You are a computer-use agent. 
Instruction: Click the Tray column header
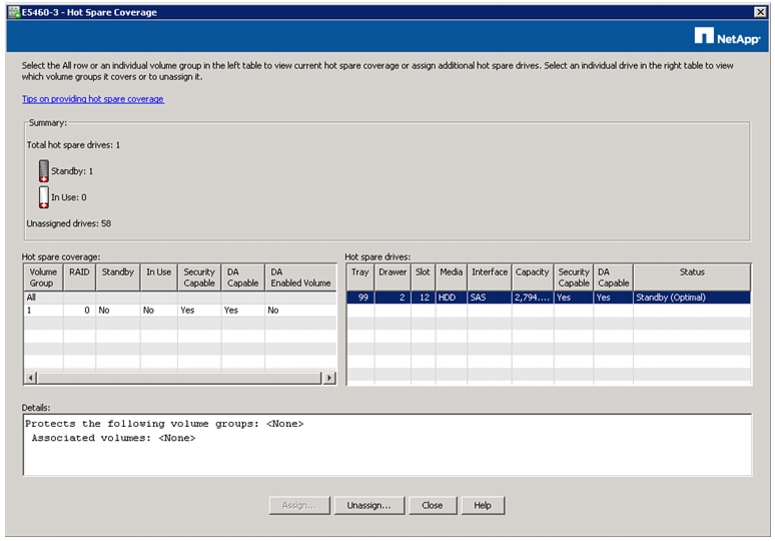coord(360,277)
